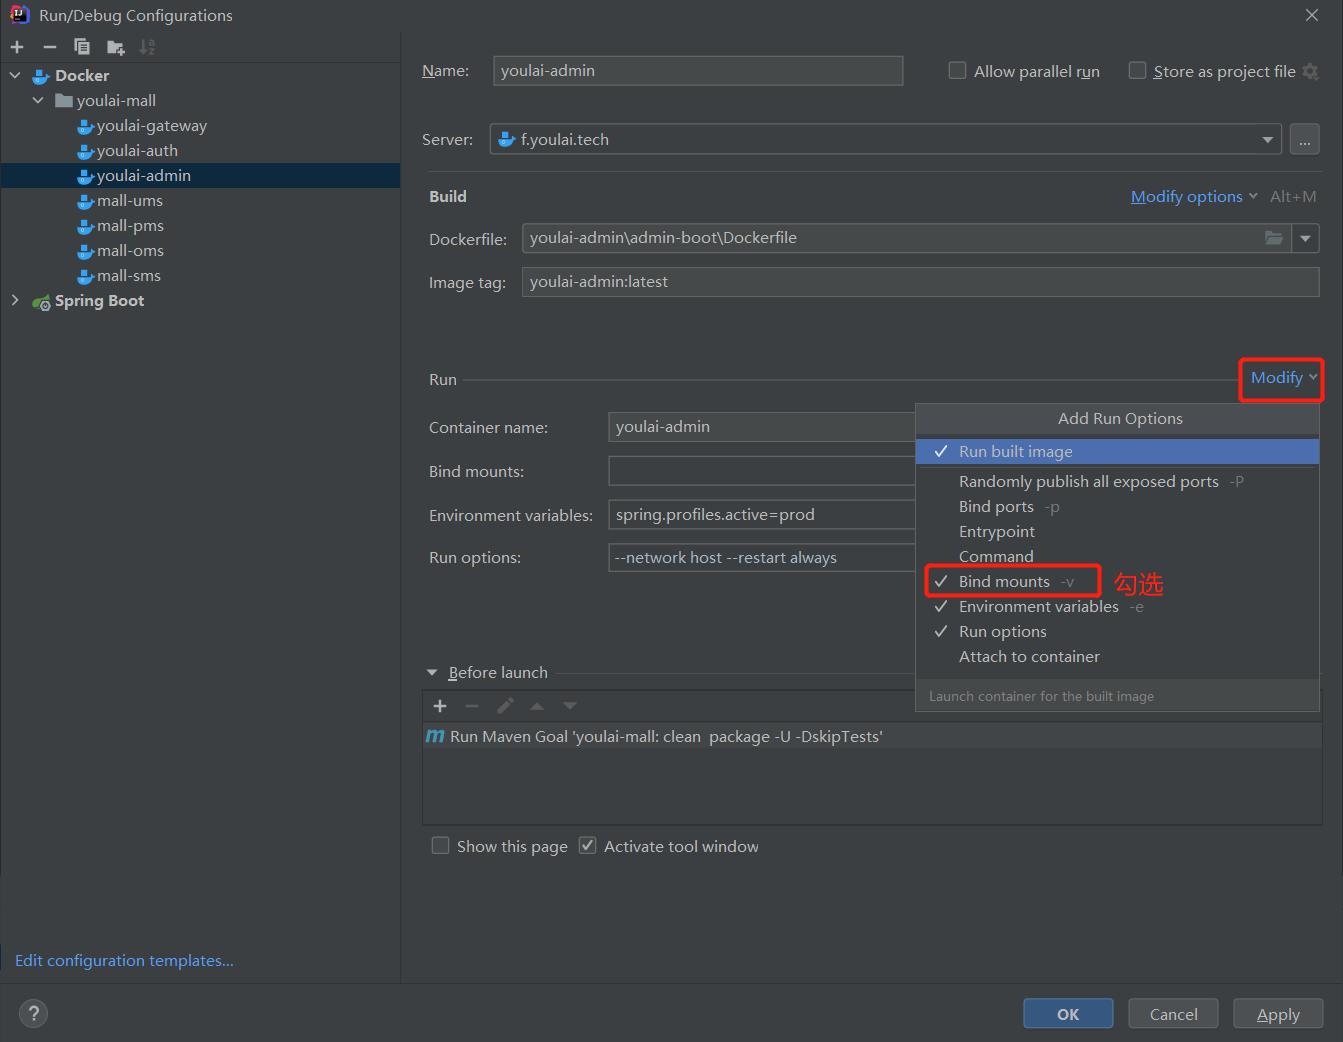Copy configuration icon in the left toolbar
The width and height of the screenshot is (1343, 1042).
[x=82, y=47]
